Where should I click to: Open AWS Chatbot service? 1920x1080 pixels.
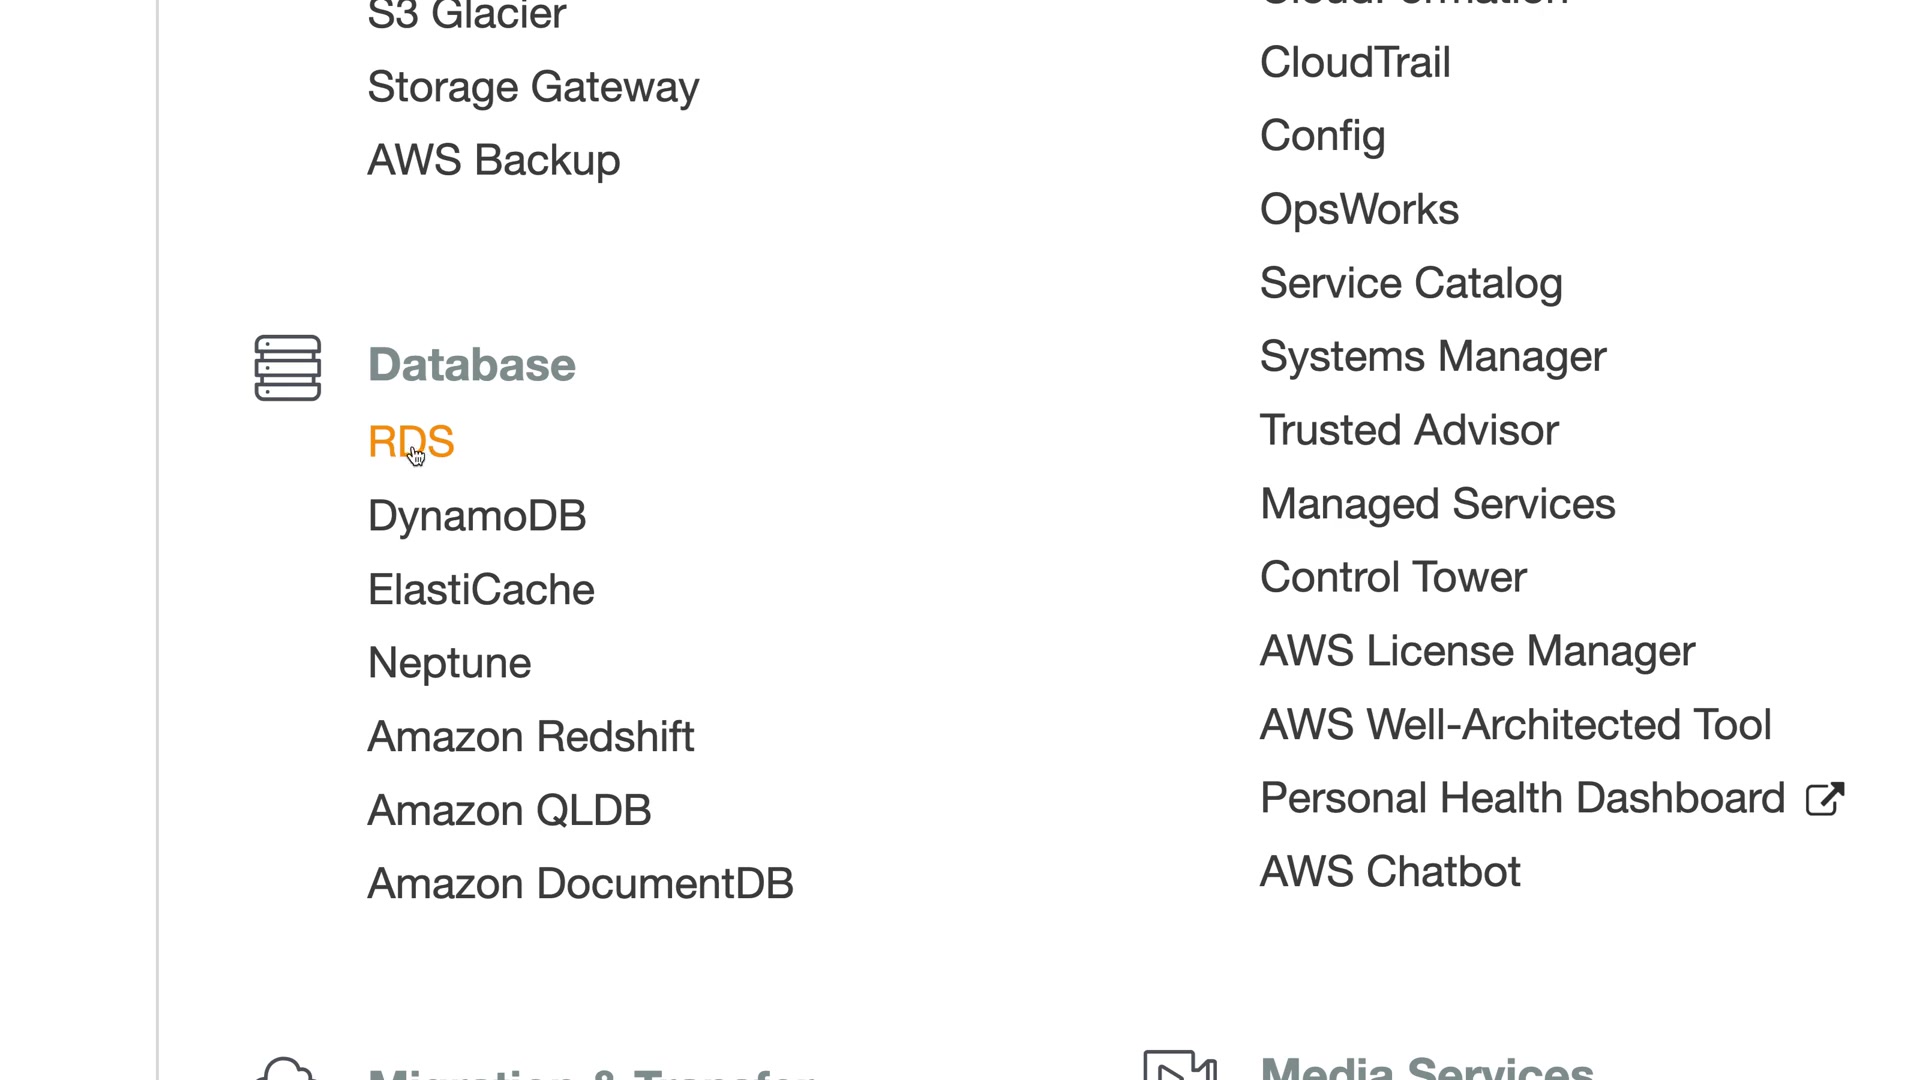pyautogui.click(x=1389, y=872)
